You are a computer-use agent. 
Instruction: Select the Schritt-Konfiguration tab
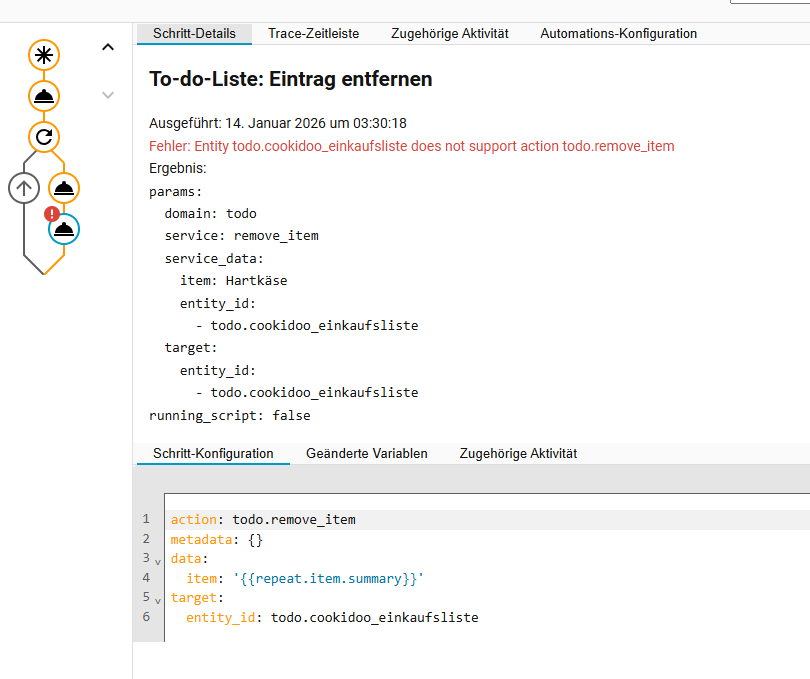click(213, 453)
